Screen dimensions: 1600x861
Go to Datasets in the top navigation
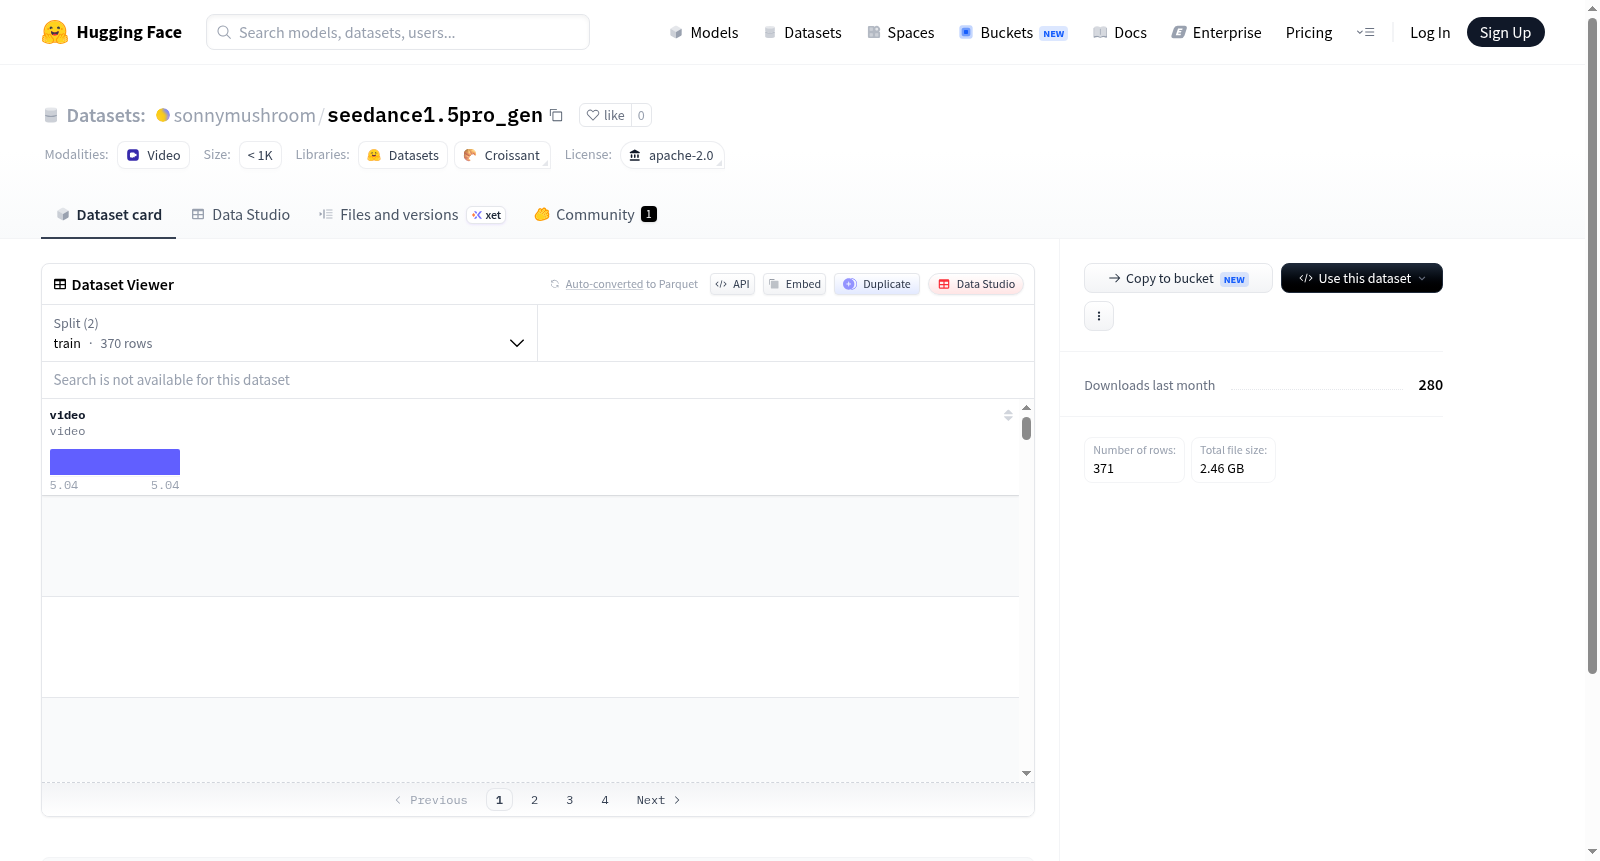point(803,32)
